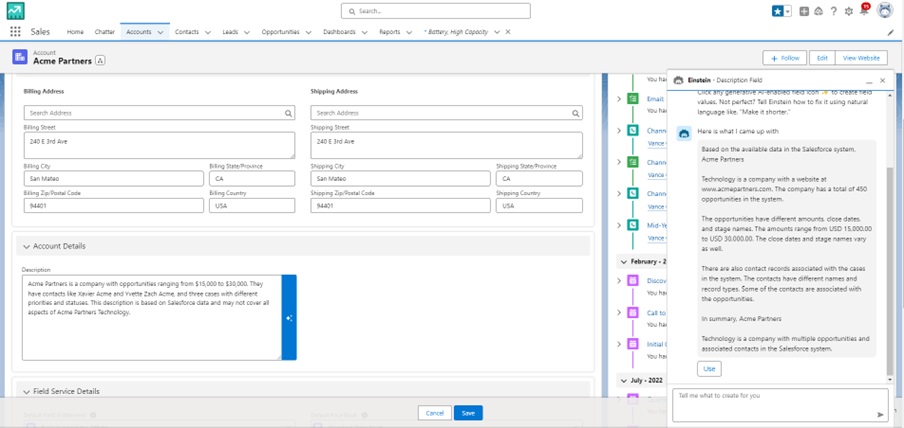This screenshot has height=428, width=904.
Task: Cancel the account edit
Action: (x=435, y=413)
